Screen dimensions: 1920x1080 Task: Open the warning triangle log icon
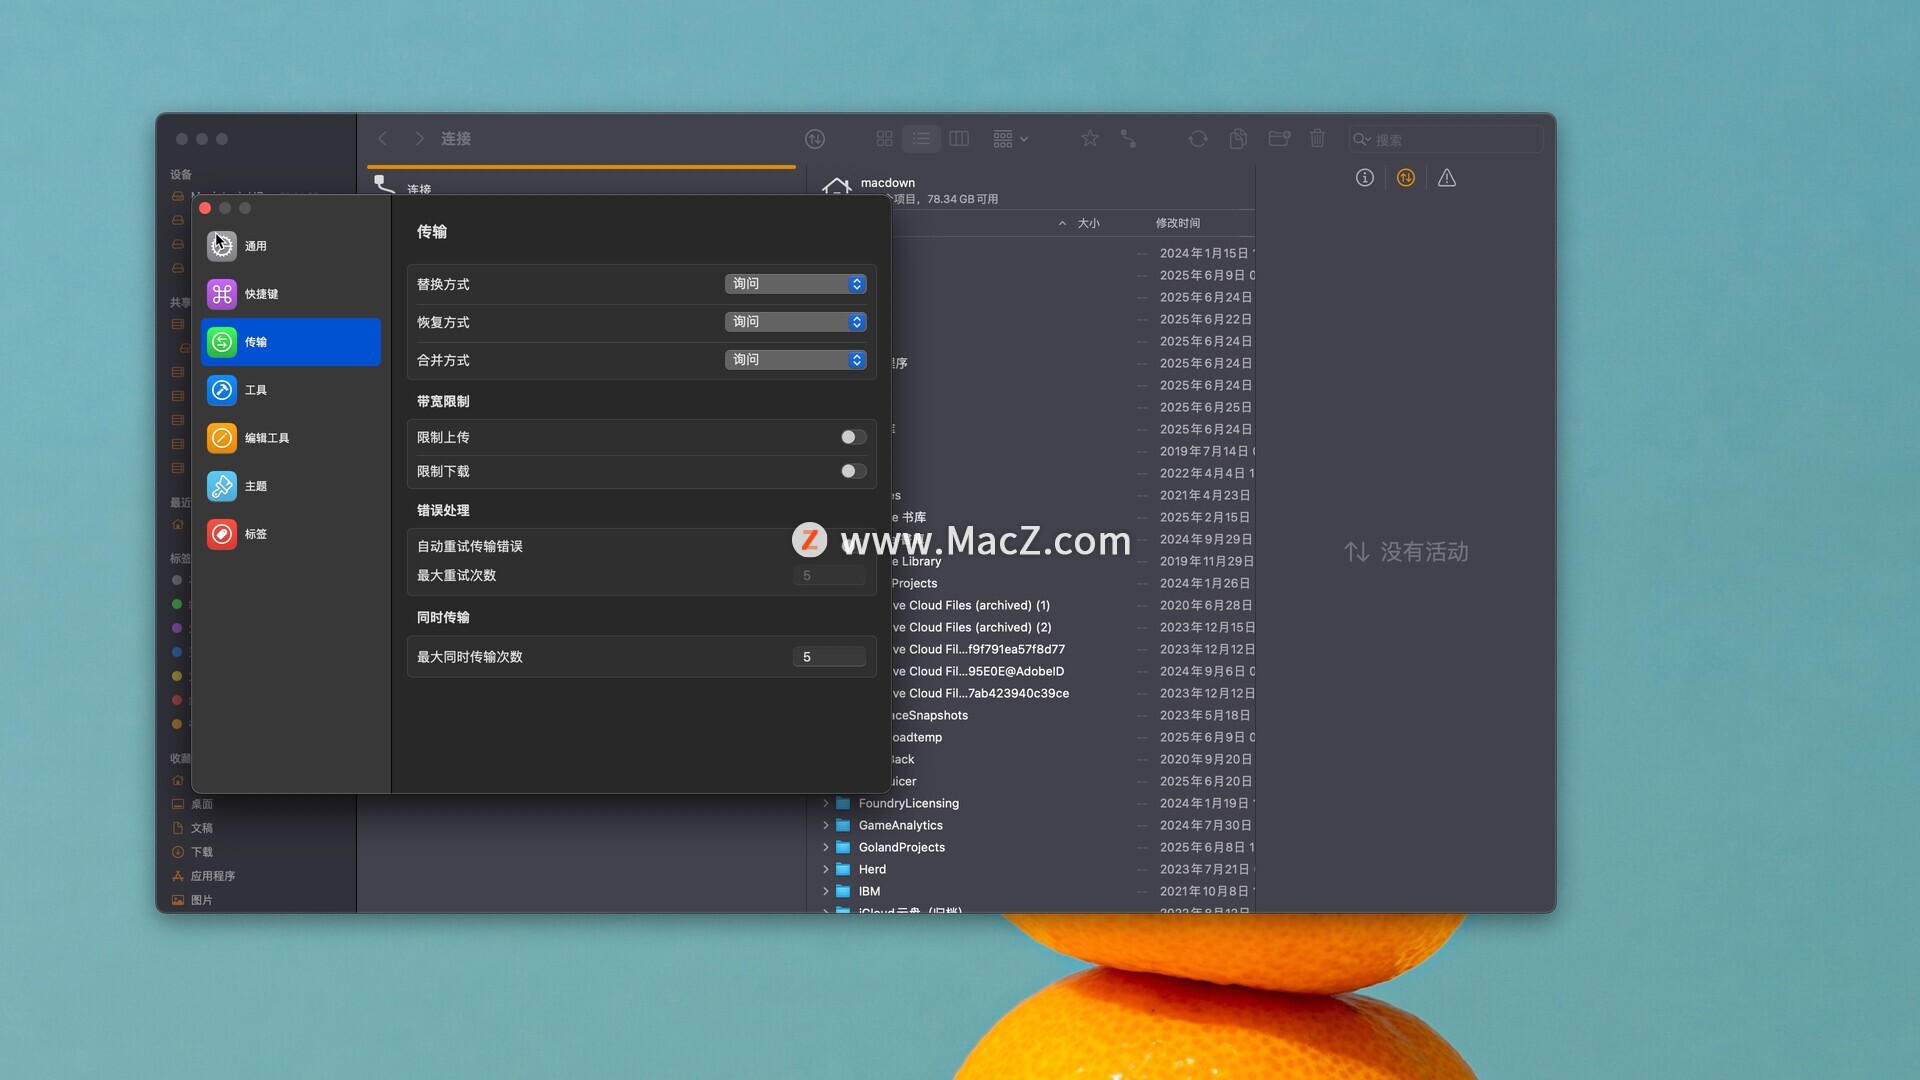point(1447,178)
